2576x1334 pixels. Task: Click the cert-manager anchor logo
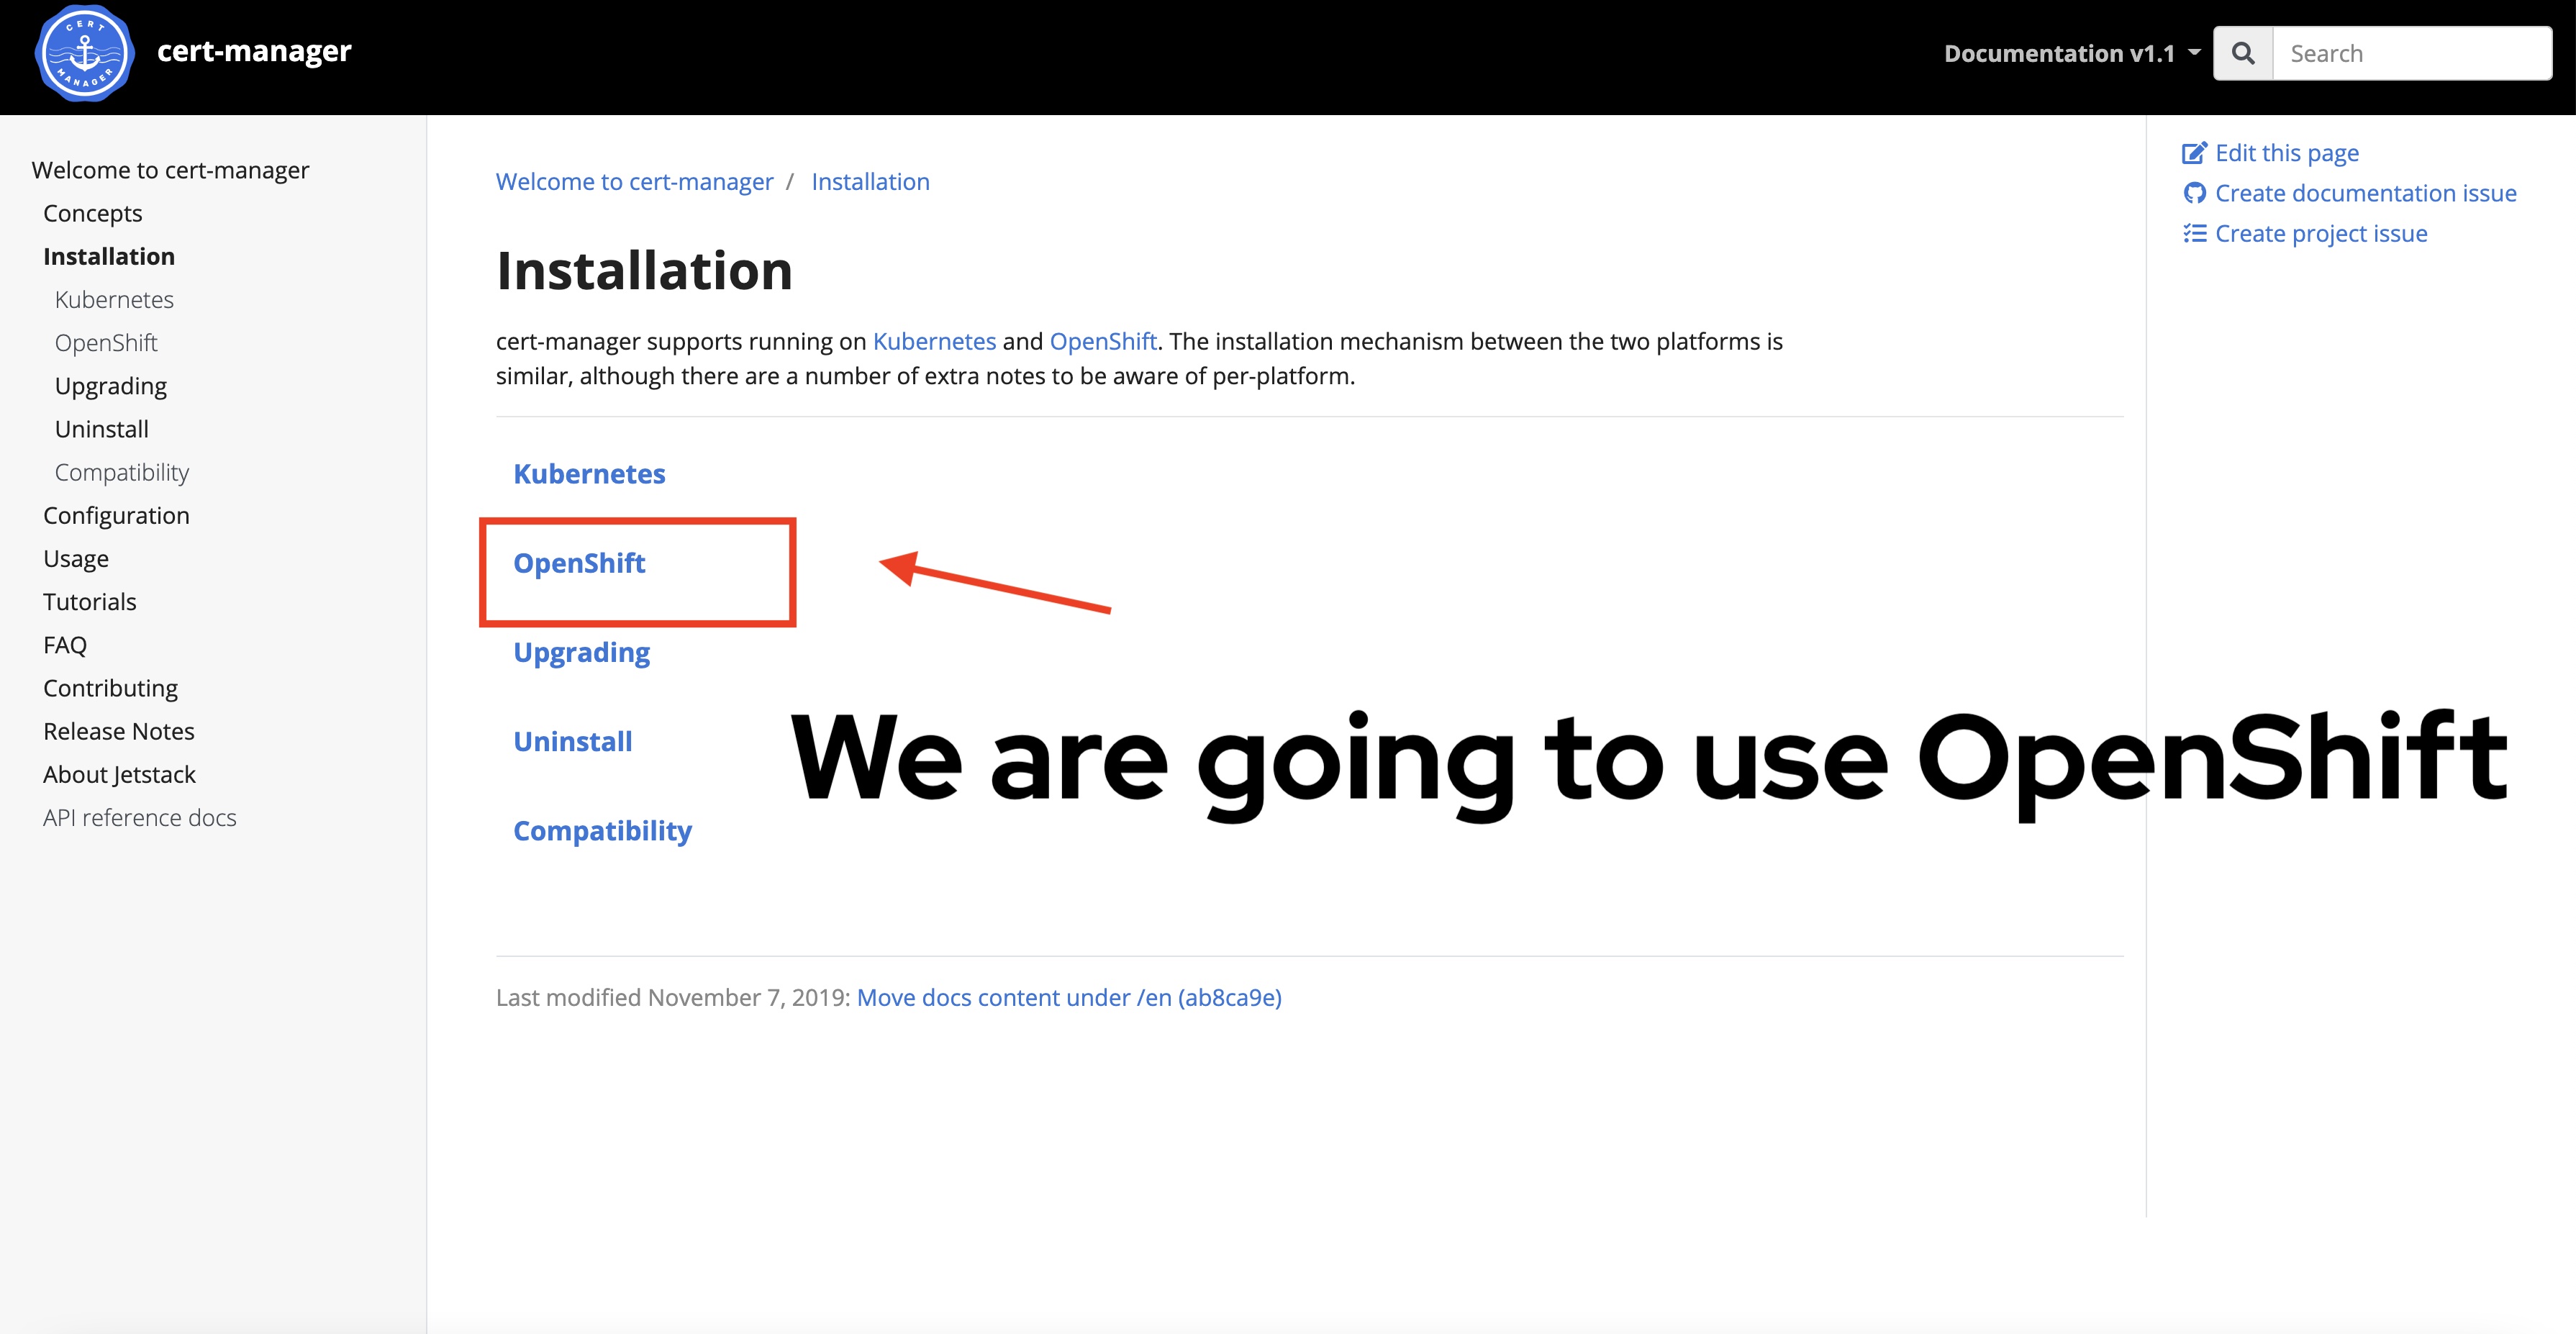85,53
